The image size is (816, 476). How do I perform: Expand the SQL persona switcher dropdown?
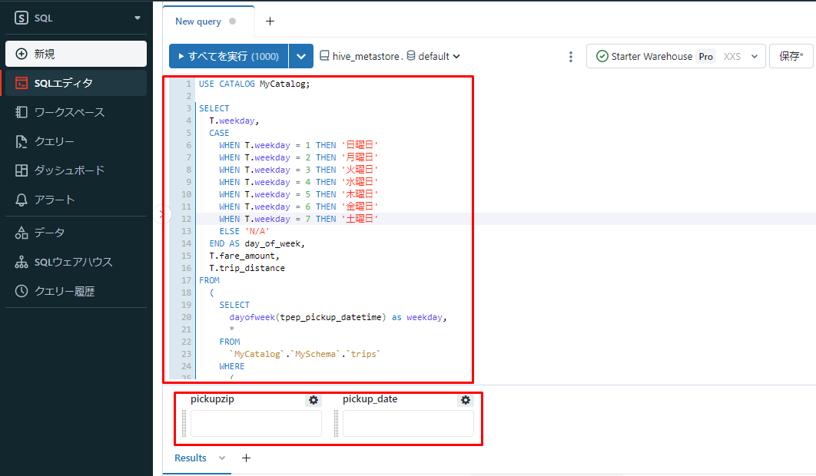[137, 18]
